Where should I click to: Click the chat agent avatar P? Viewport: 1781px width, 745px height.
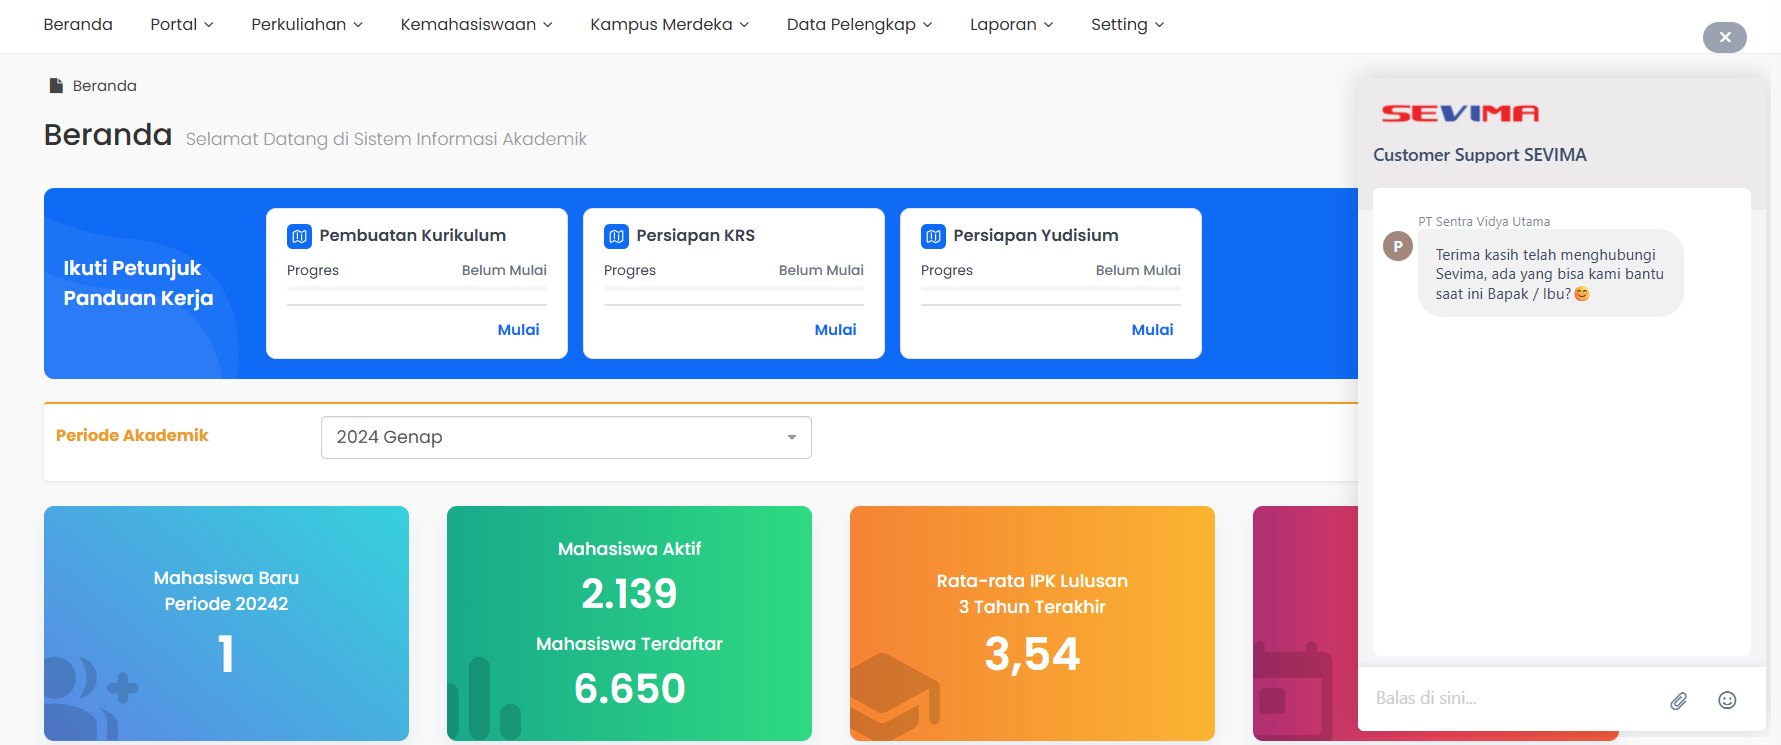[1397, 246]
